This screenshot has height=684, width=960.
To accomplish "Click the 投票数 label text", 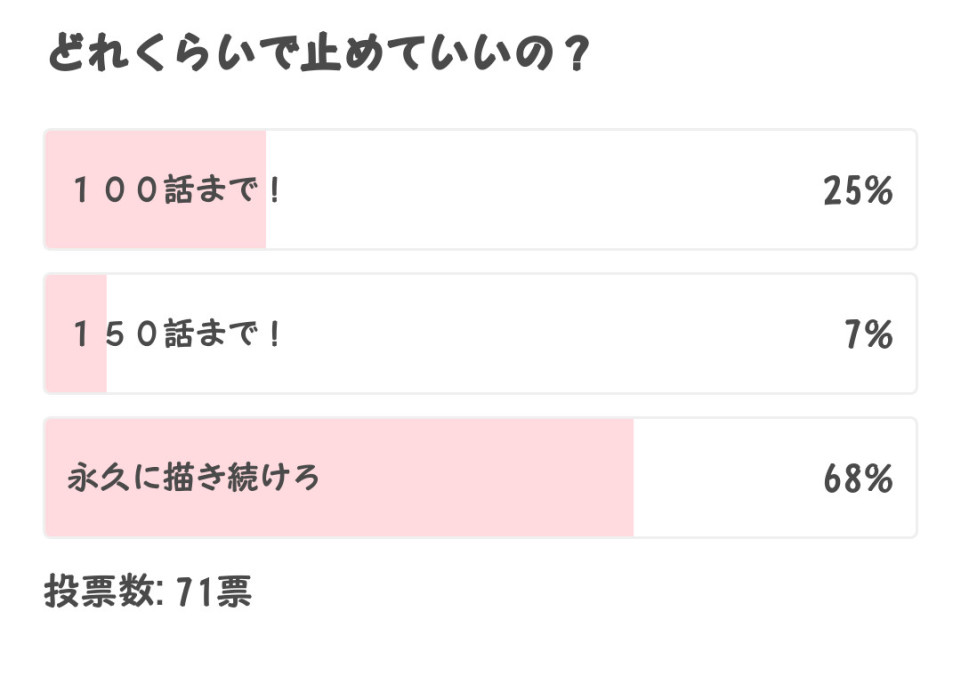I will click(x=98, y=591).
